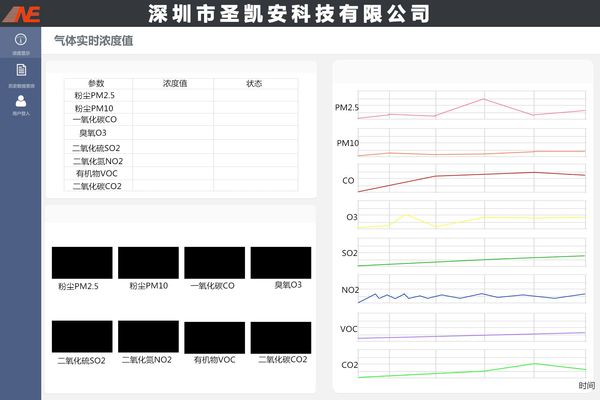
Task: Select the black display box above 二氧化硫SO2
Action: pos(82,337)
